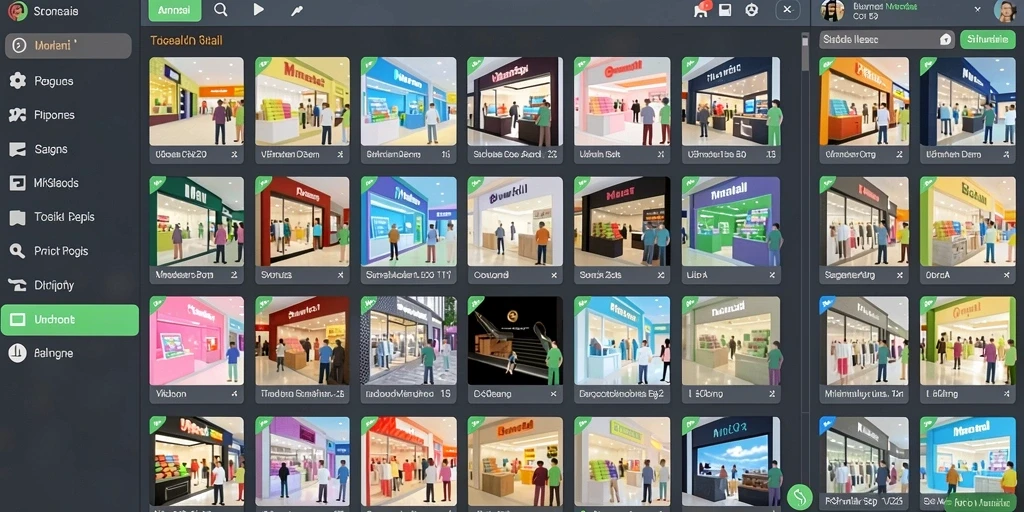The width and height of the screenshot is (1024, 512).
Task: Select the pen tool icon in toolbar
Action: coord(296,10)
